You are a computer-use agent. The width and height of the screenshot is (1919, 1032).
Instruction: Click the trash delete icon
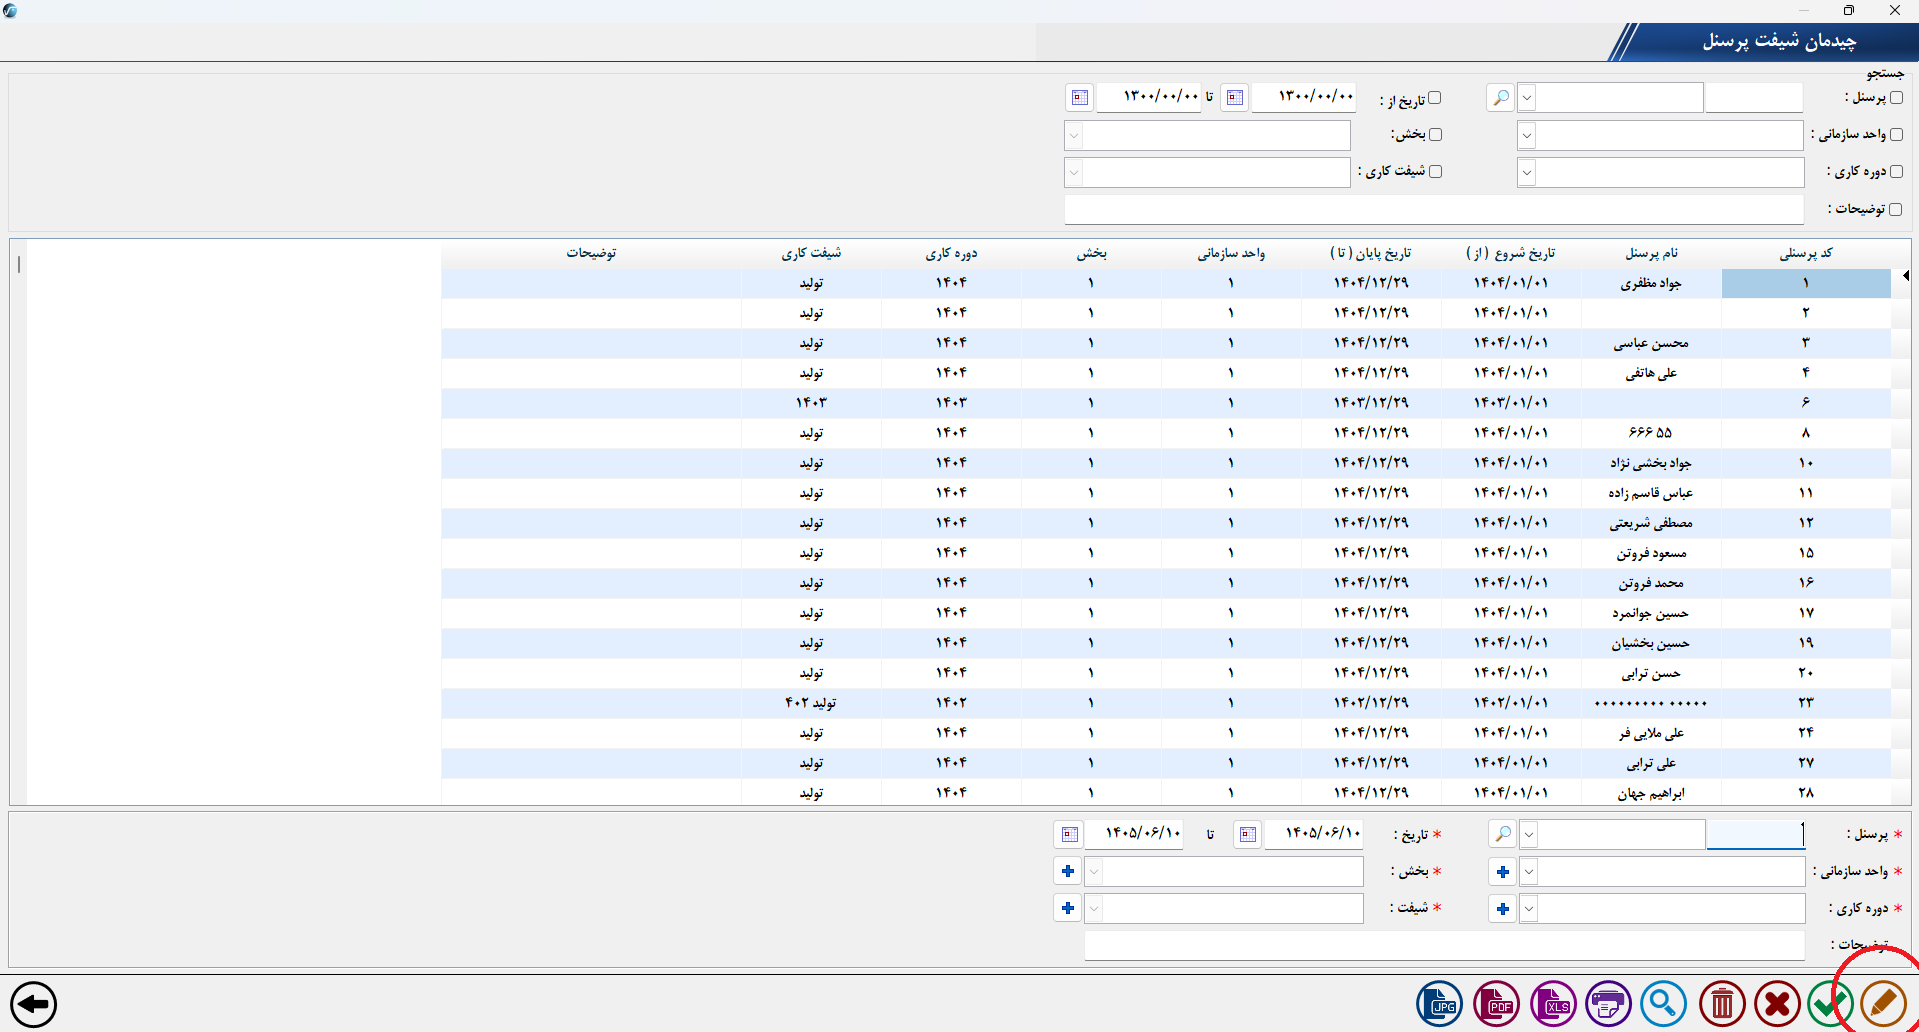pyautogui.click(x=1722, y=1003)
